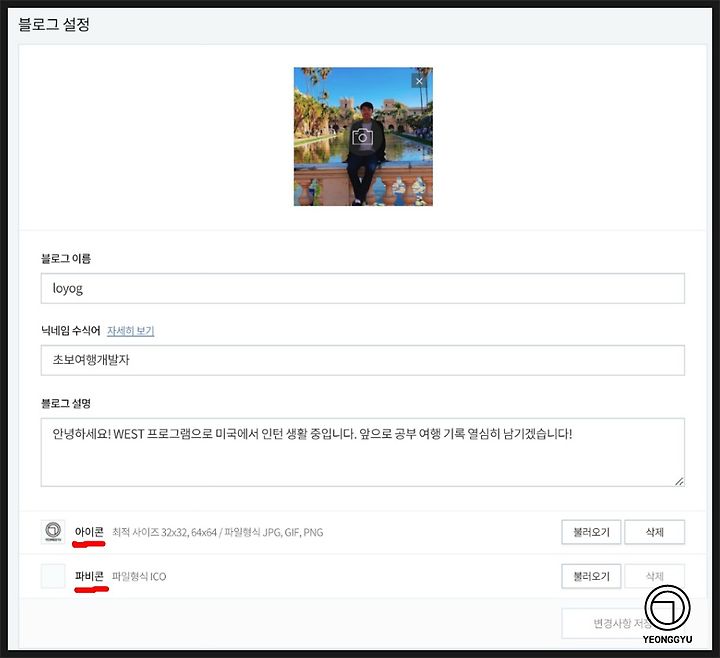Click the 블로그 이름 label
This screenshot has height=658, width=720.
point(66,259)
